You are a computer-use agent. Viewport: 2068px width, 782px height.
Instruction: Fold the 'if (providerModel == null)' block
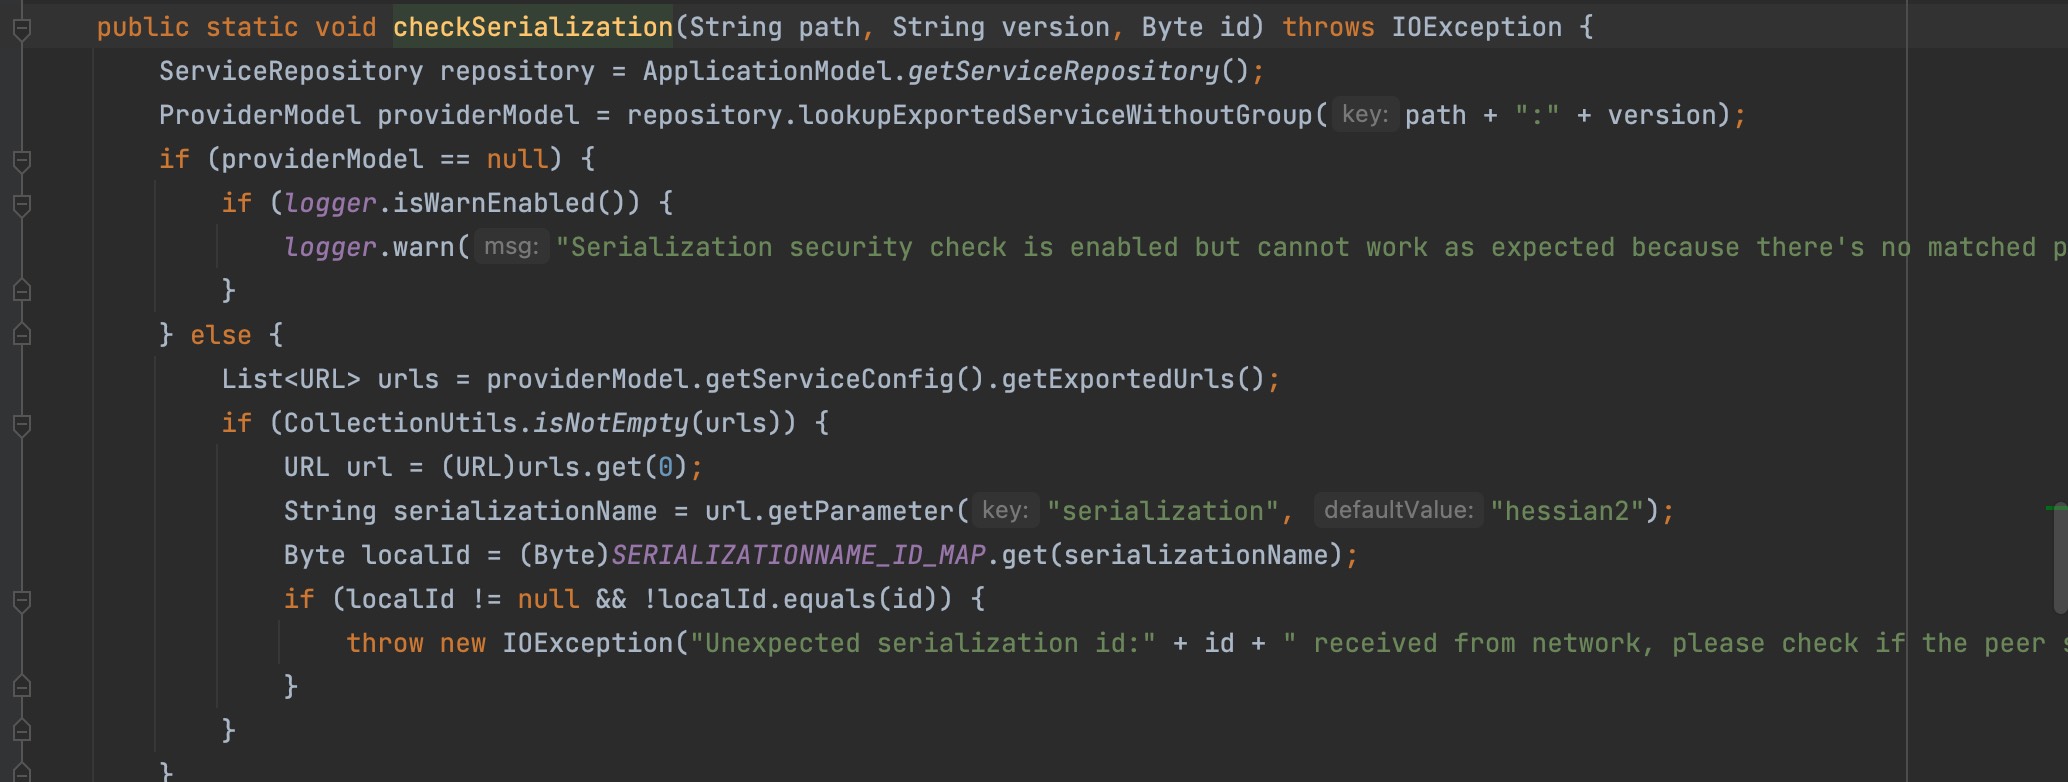click(x=22, y=160)
